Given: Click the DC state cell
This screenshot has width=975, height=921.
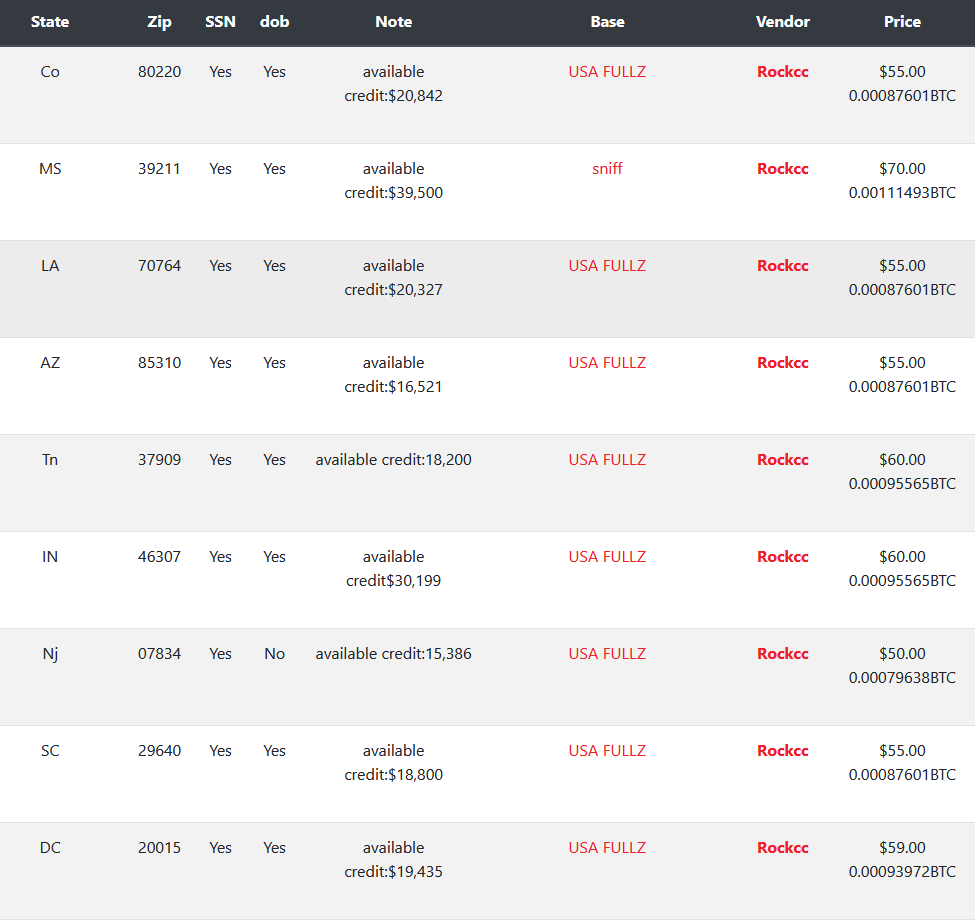Looking at the screenshot, I should 50,848.
